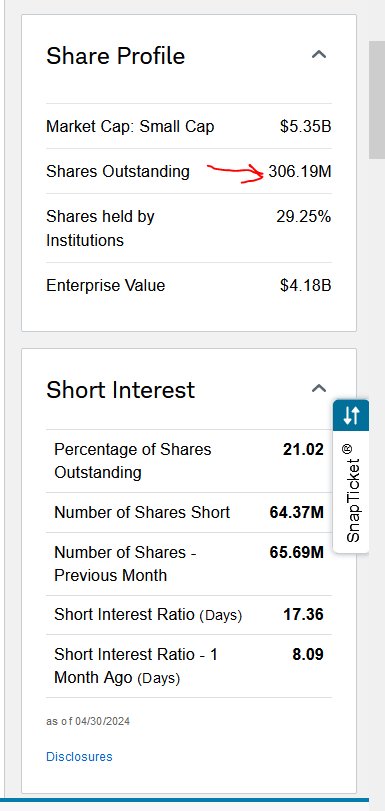The height and width of the screenshot is (811, 385).
Task: Click Short Interest Ratio (Days) row
Action: click(189, 615)
